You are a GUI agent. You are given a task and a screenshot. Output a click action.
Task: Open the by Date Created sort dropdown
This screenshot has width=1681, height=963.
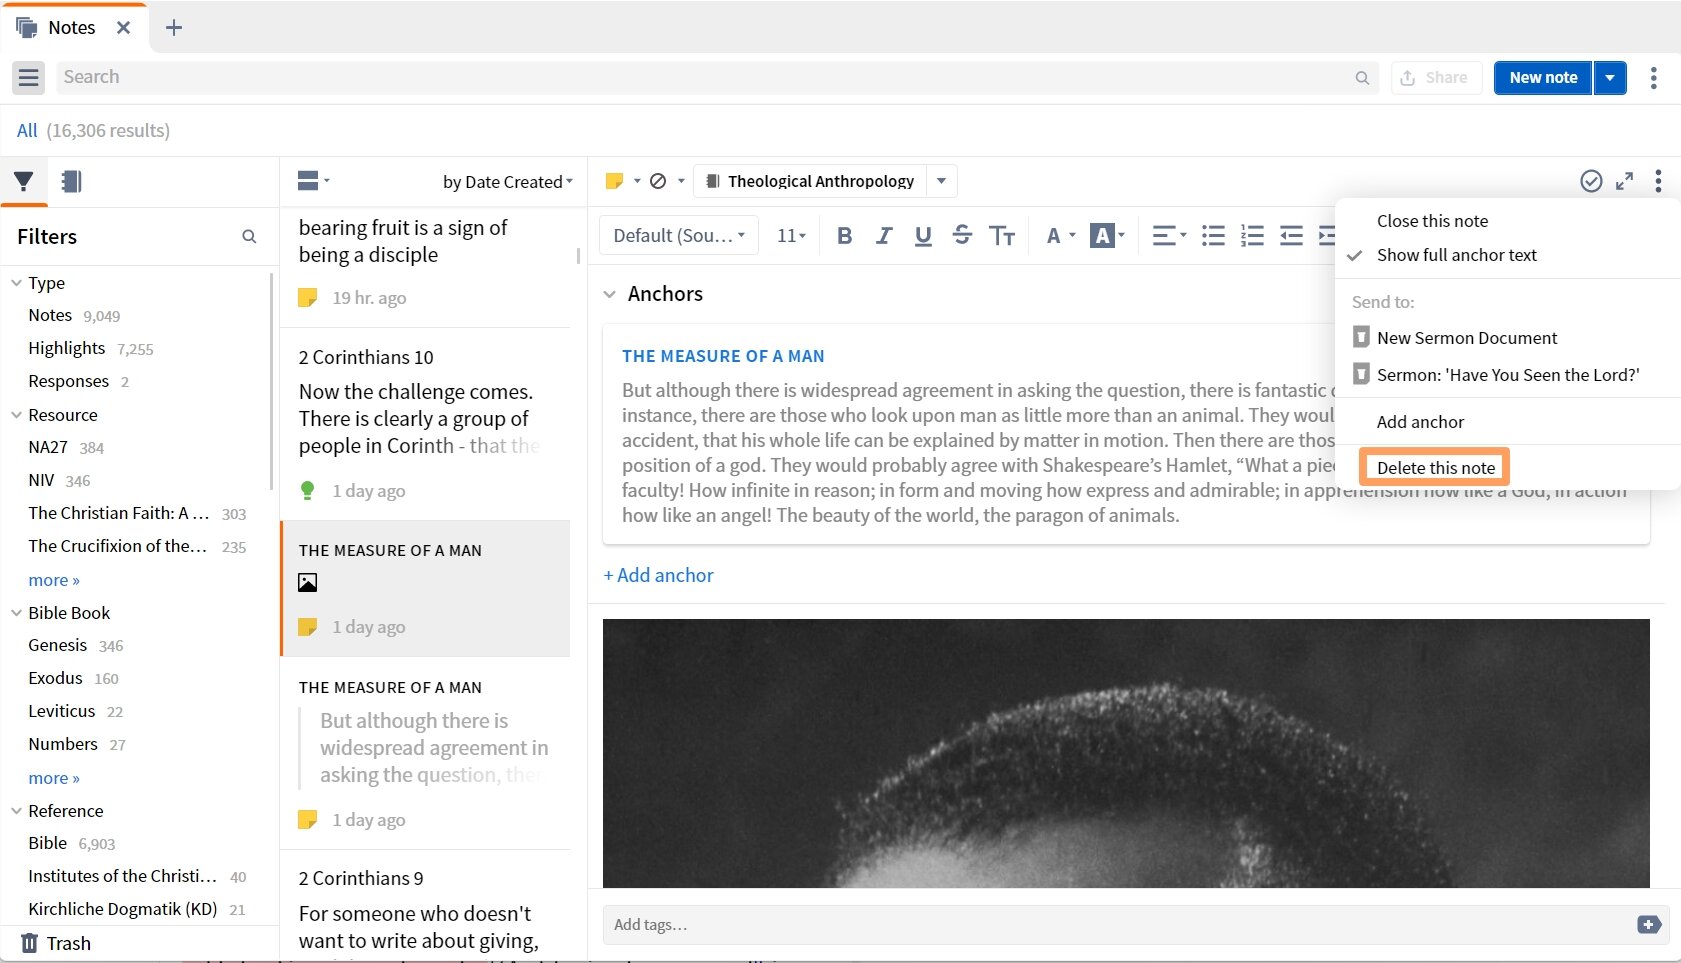[x=508, y=182]
